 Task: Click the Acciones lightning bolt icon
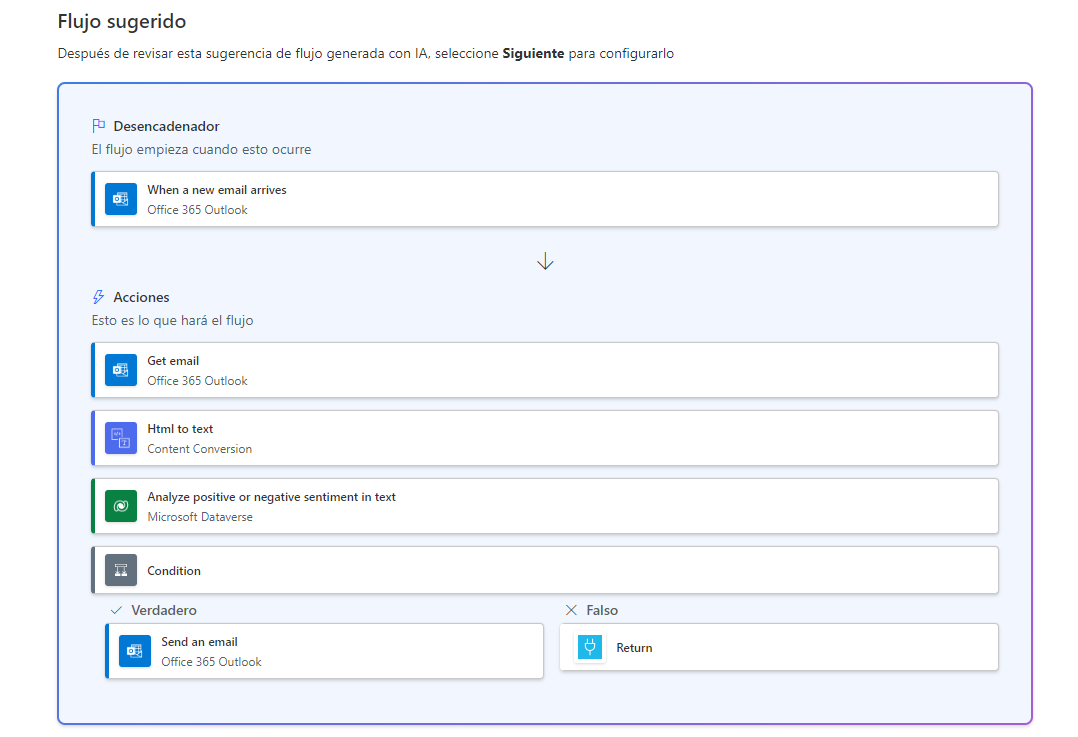point(98,297)
